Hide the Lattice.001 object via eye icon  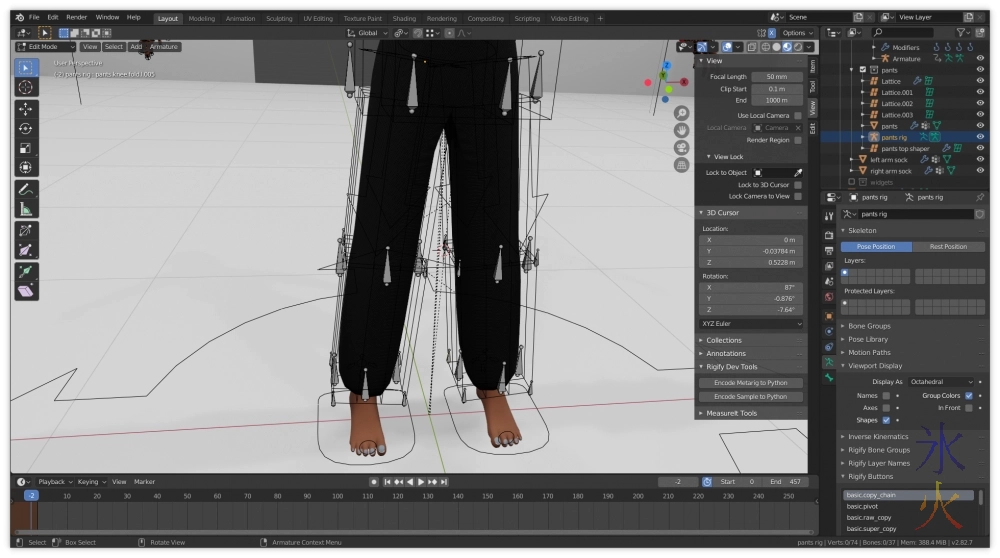tap(980, 93)
